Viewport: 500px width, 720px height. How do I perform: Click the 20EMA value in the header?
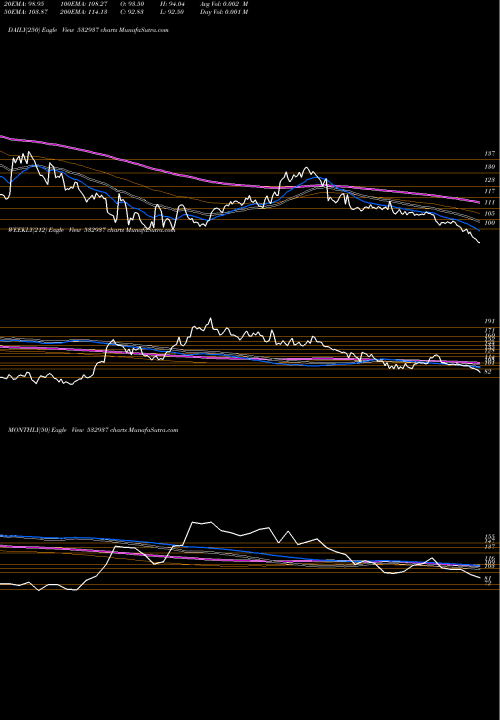[x=23, y=4]
